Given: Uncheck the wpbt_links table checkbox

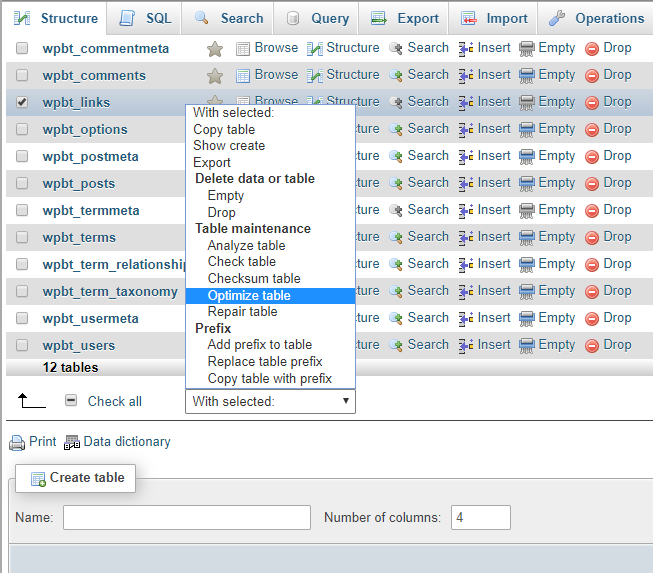Looking at the screenshot, I should coord(23,102).
